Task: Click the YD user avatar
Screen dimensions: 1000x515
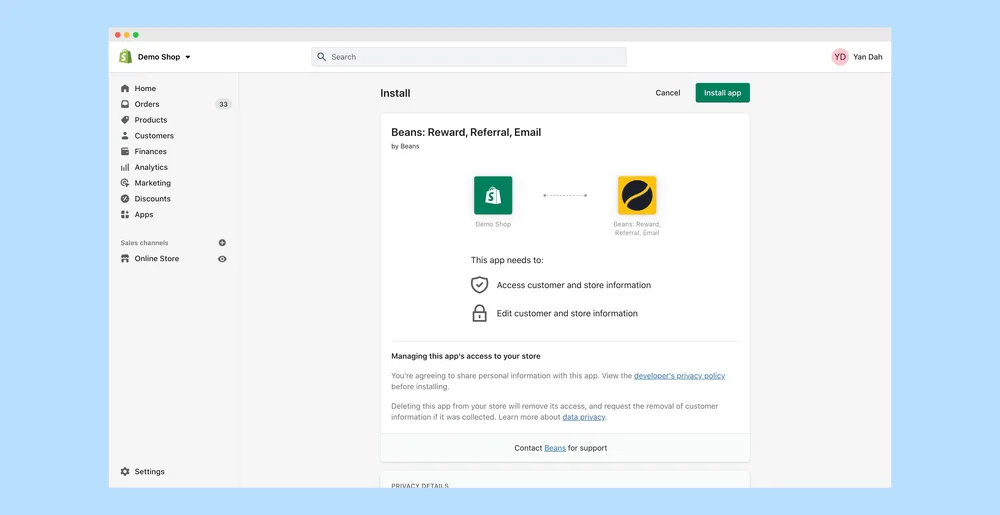Action: coord(840,57)
